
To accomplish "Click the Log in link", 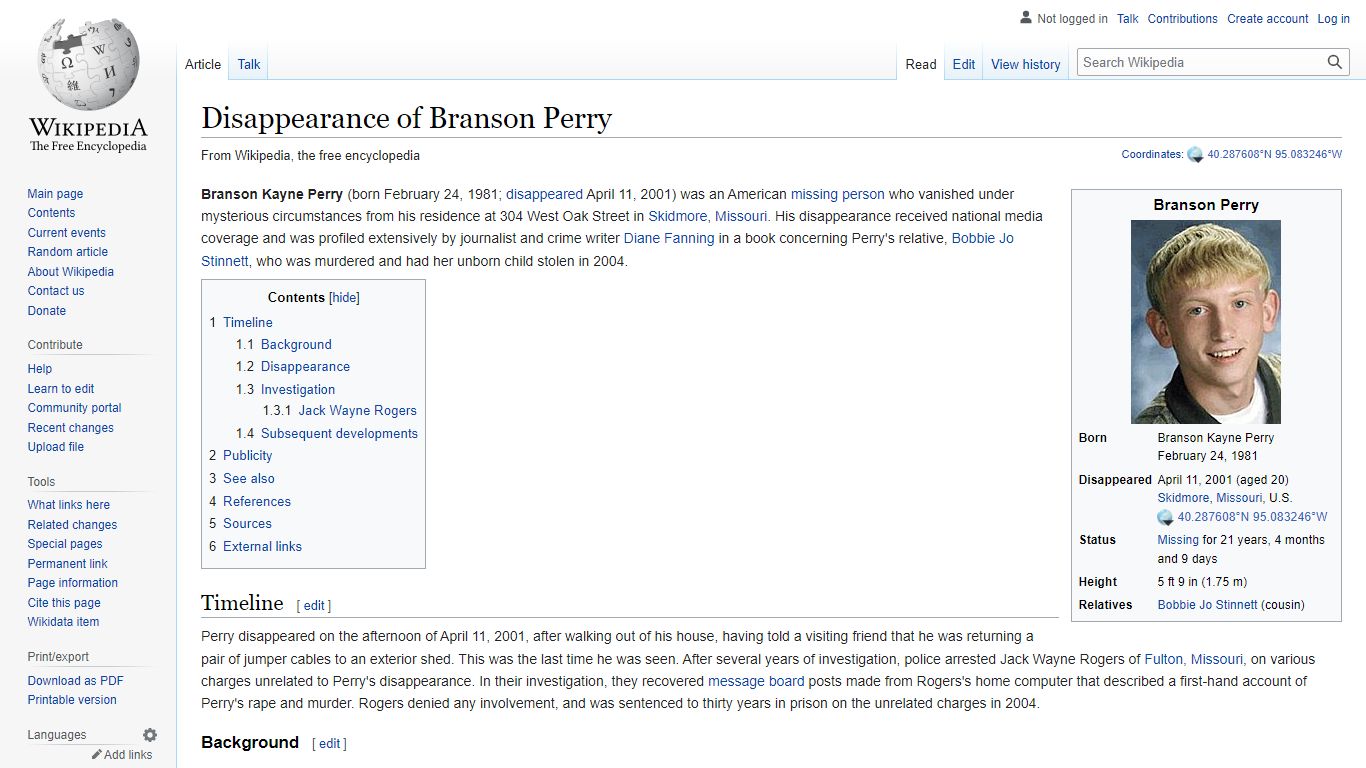I will (1334, 19).
